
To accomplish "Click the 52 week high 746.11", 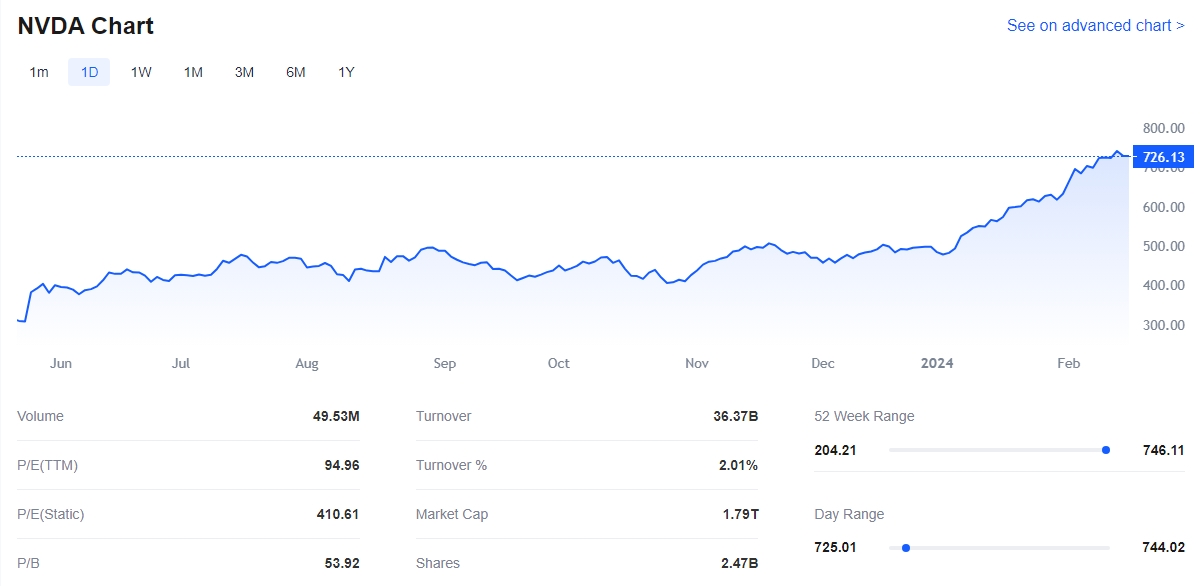I will pyautogui.click(x=1163, y=450).
